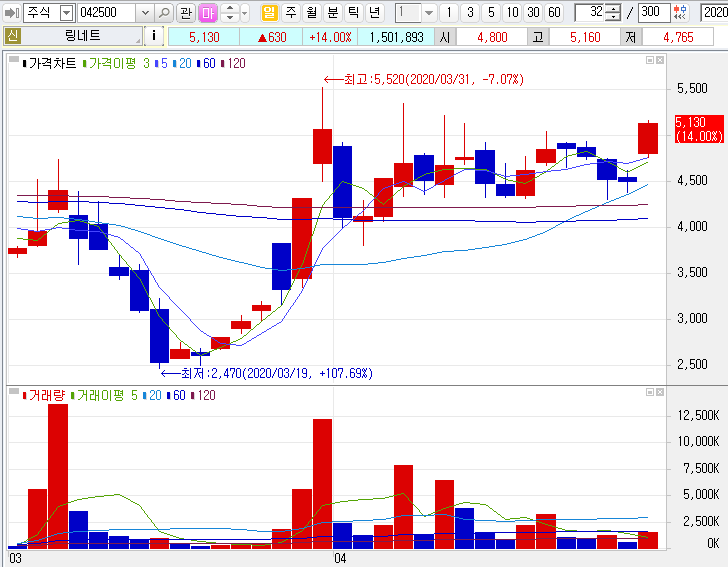Click the current price 5,130 cell

point(204,37)
